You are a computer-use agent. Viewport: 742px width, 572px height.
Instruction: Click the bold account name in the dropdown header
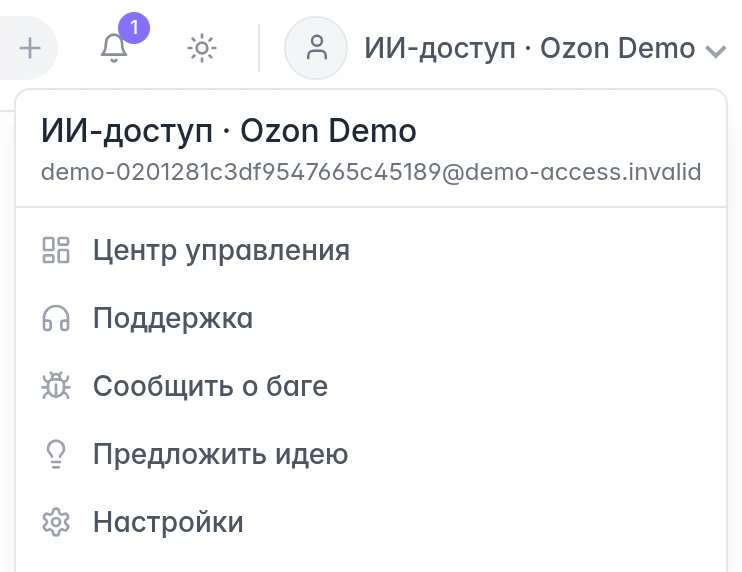point(229,131)
